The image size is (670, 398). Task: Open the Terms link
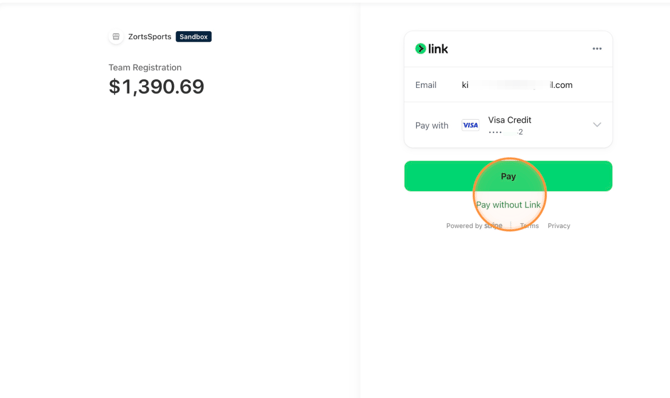point(529,226)
